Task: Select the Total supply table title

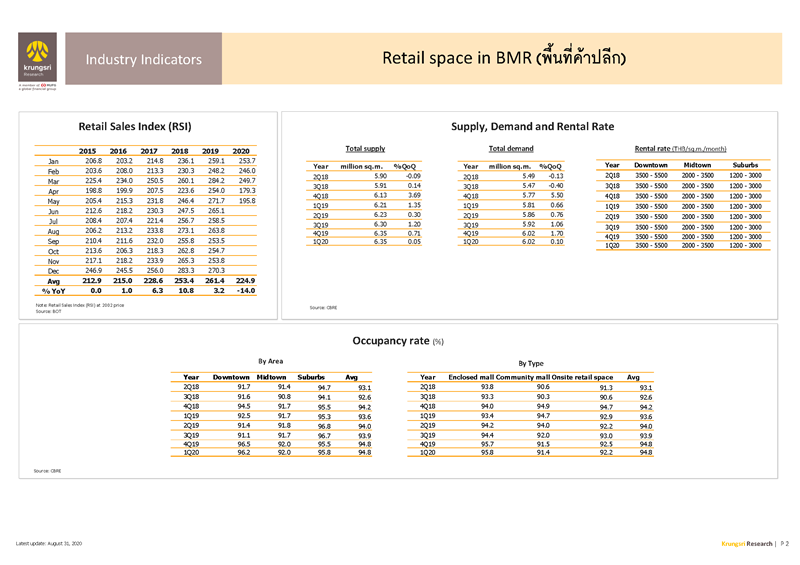Action: pyautogui.click(x=365, y=148)
